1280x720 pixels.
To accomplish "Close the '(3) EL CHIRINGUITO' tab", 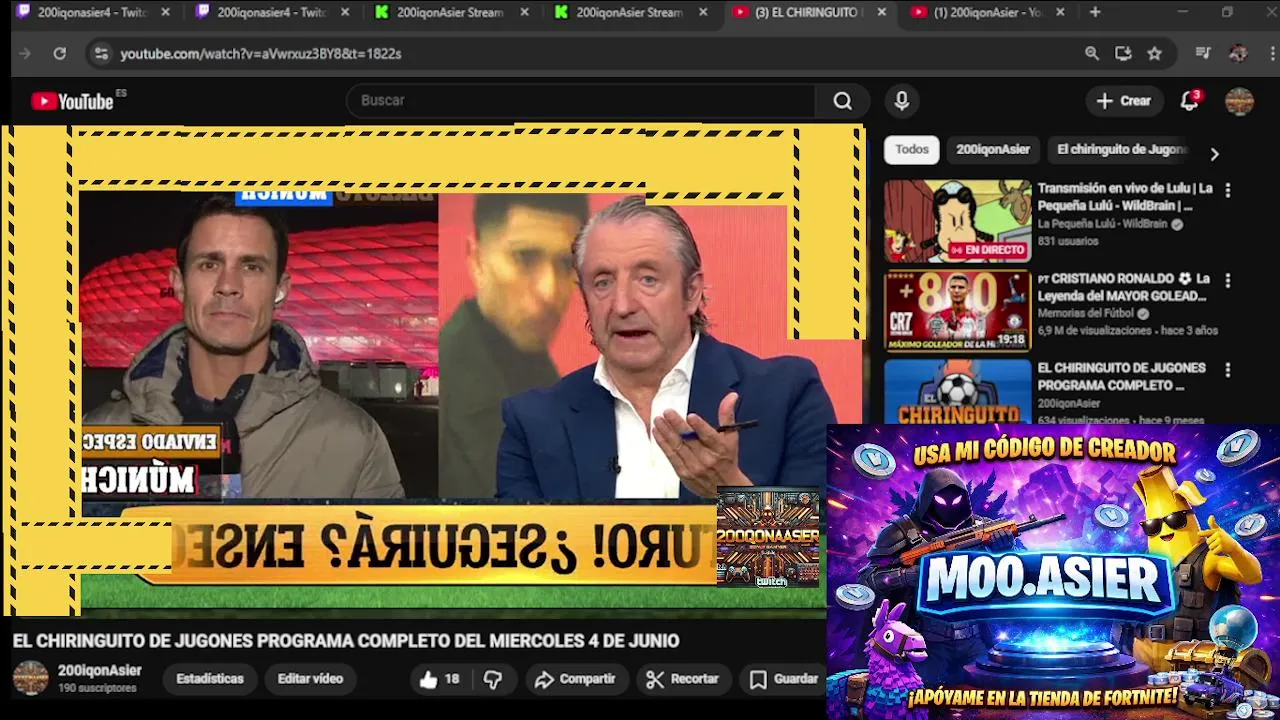I will [x=881, y=12].
